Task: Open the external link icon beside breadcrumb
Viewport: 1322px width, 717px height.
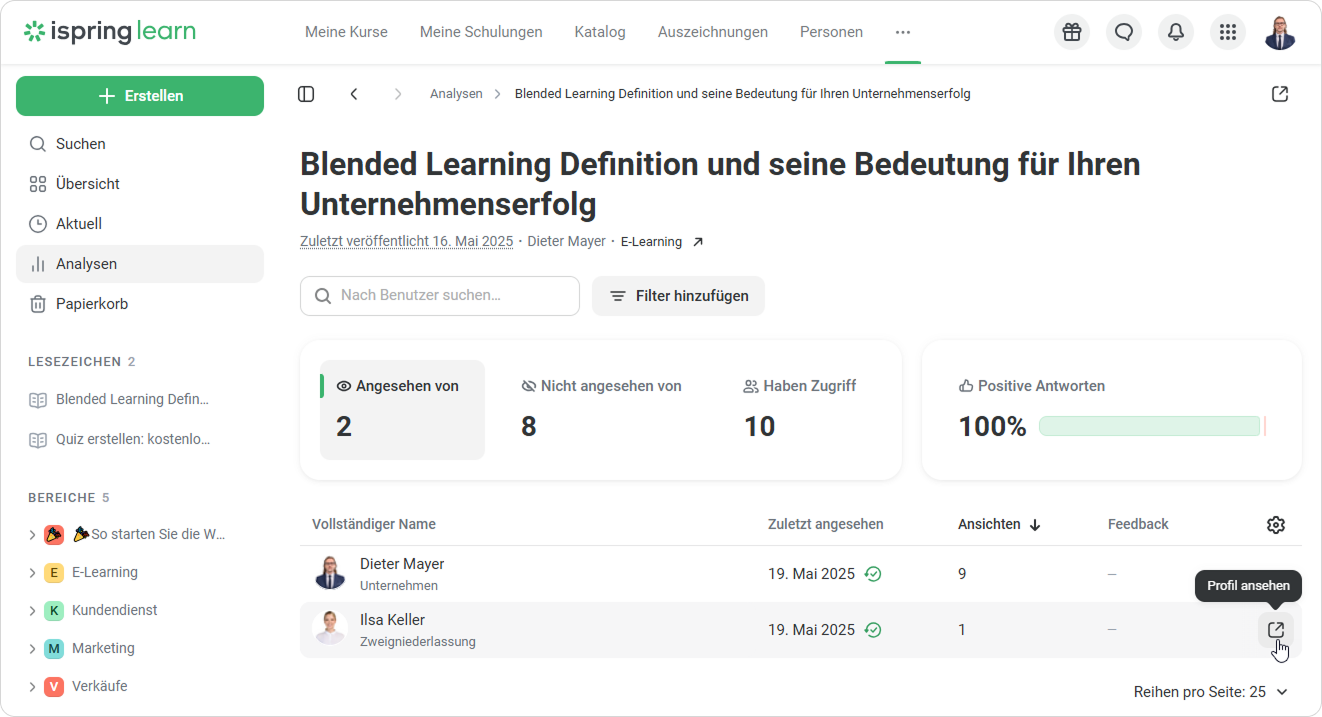Action: (x=1280, y=94)
